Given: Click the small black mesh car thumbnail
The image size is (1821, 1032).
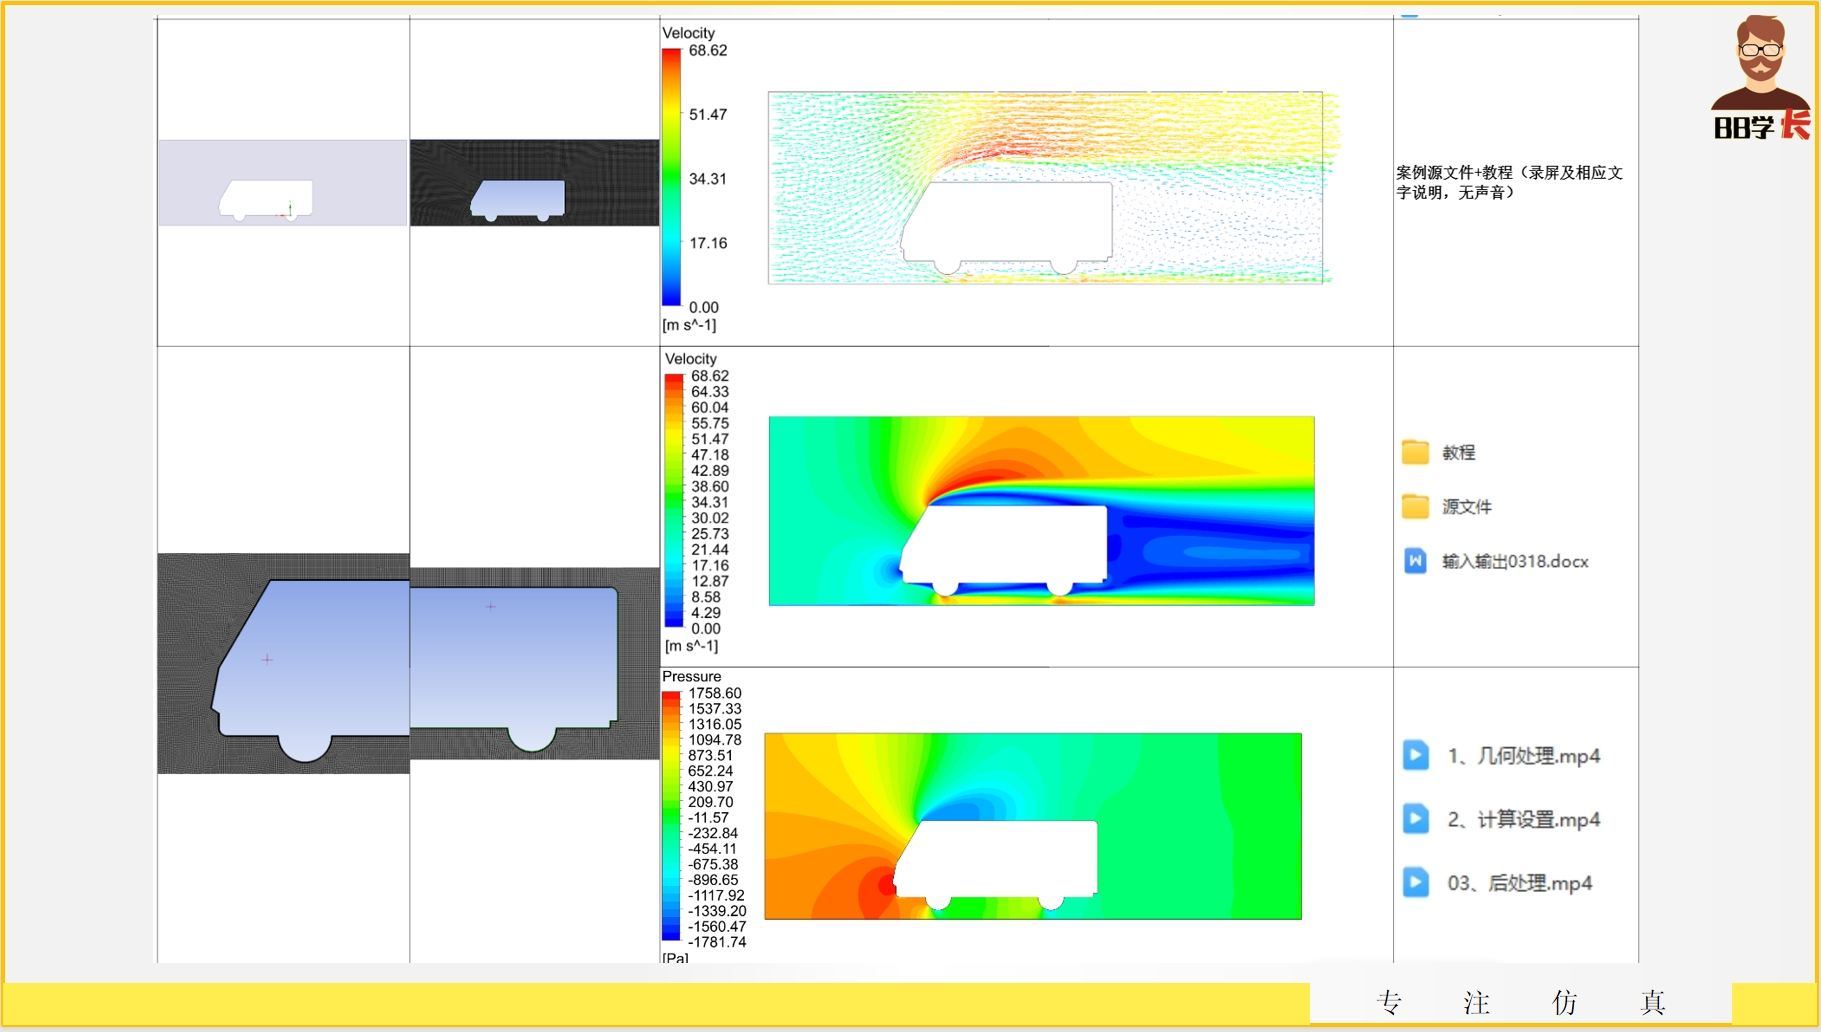Looking at the screenshot, I should tap(534, 183).
